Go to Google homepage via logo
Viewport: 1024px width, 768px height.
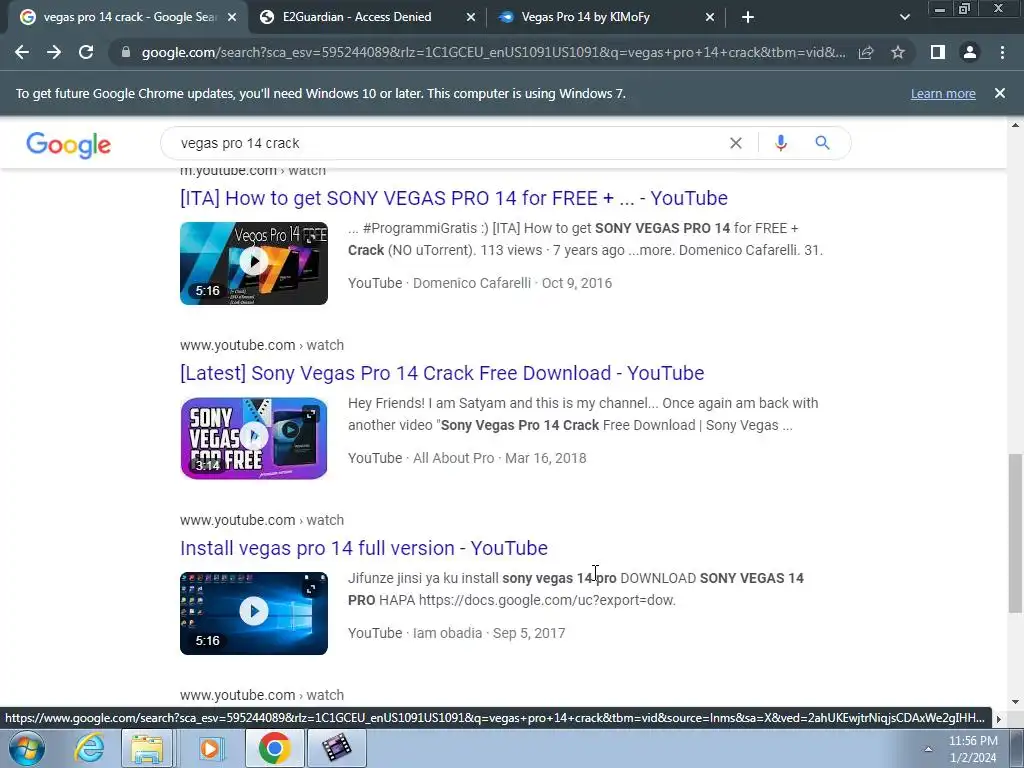pyautogui.click(x=69, y=144)
